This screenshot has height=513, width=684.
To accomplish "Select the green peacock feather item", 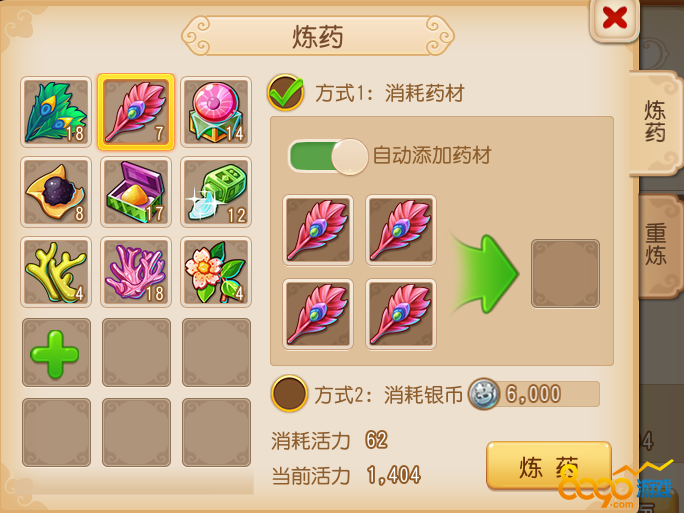I will point(56,112).
